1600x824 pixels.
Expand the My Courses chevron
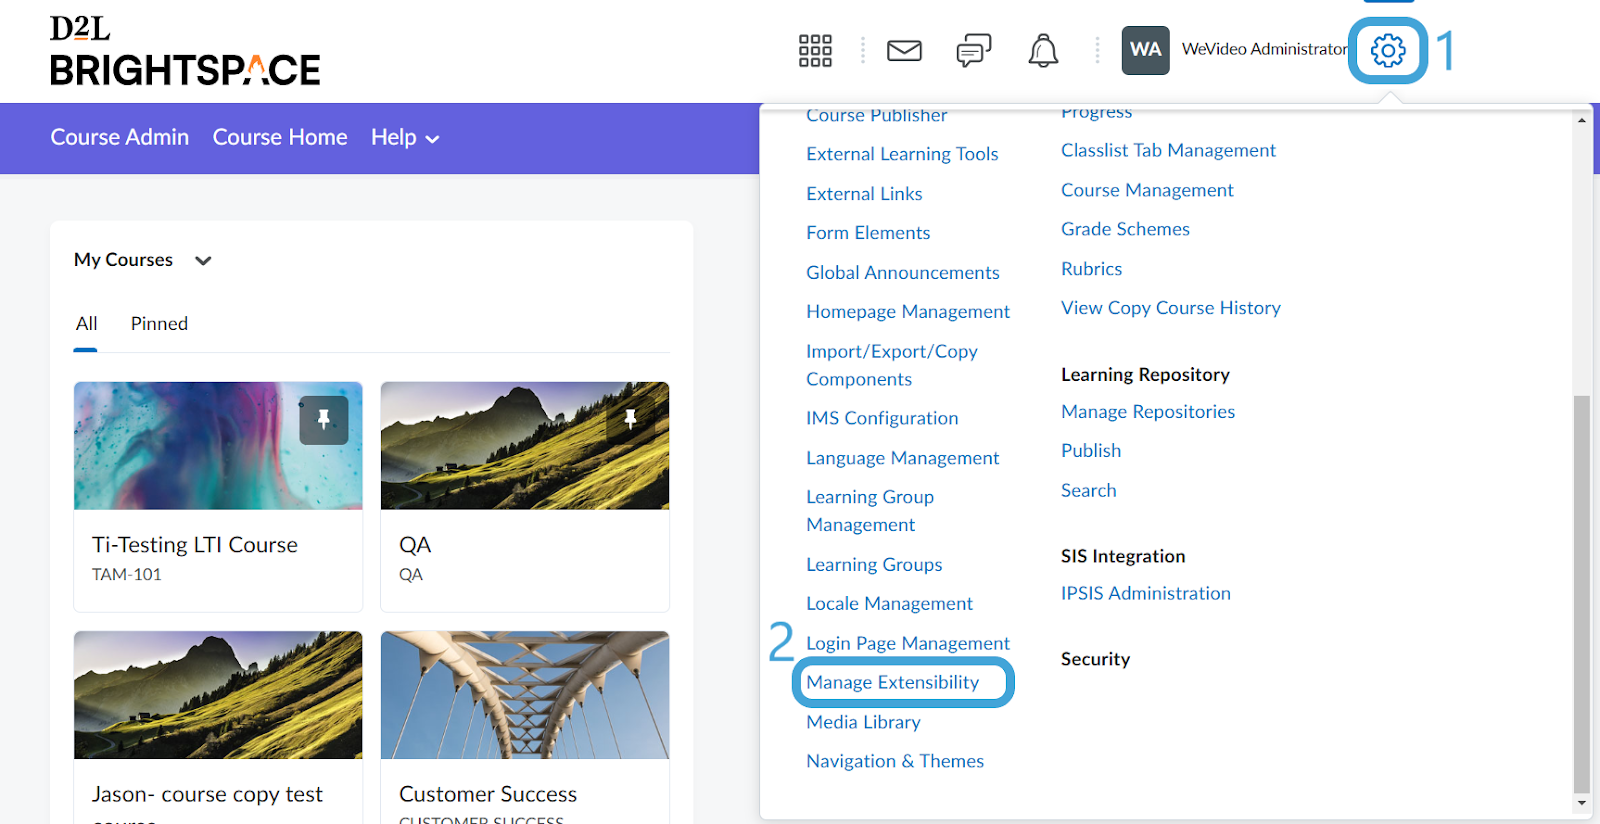(203, 261)
